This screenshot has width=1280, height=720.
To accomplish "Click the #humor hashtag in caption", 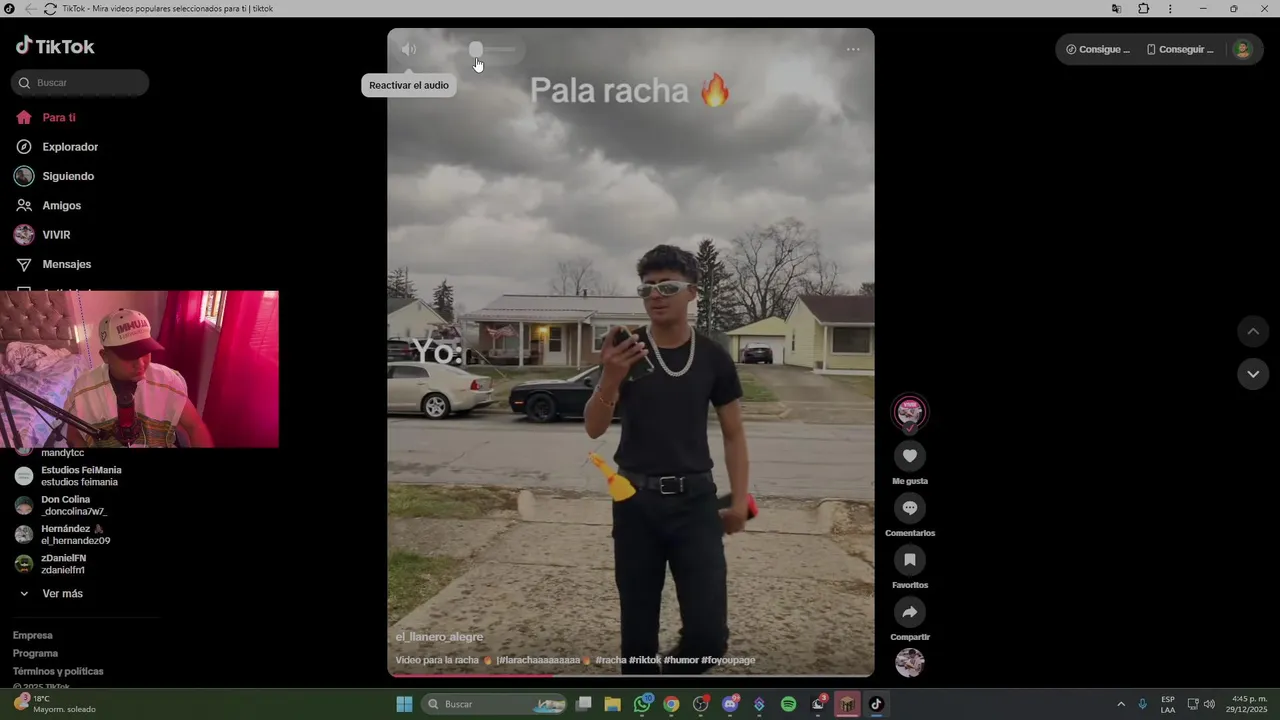I will click(681, 660).
